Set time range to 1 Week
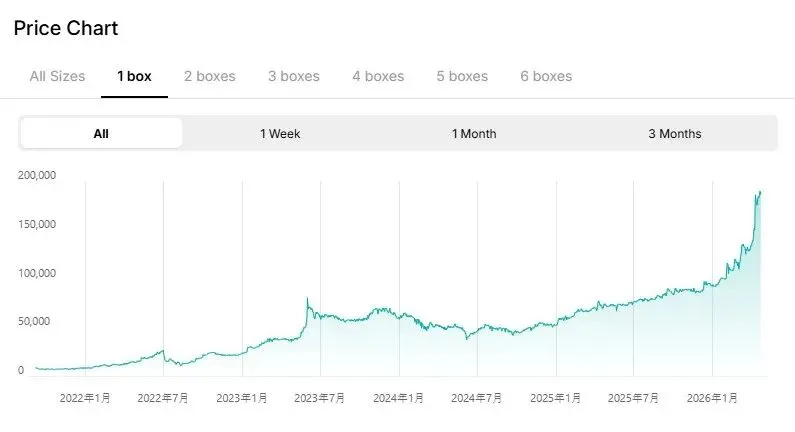The width and height of the screenshot is (795, 432). point(280,133)
